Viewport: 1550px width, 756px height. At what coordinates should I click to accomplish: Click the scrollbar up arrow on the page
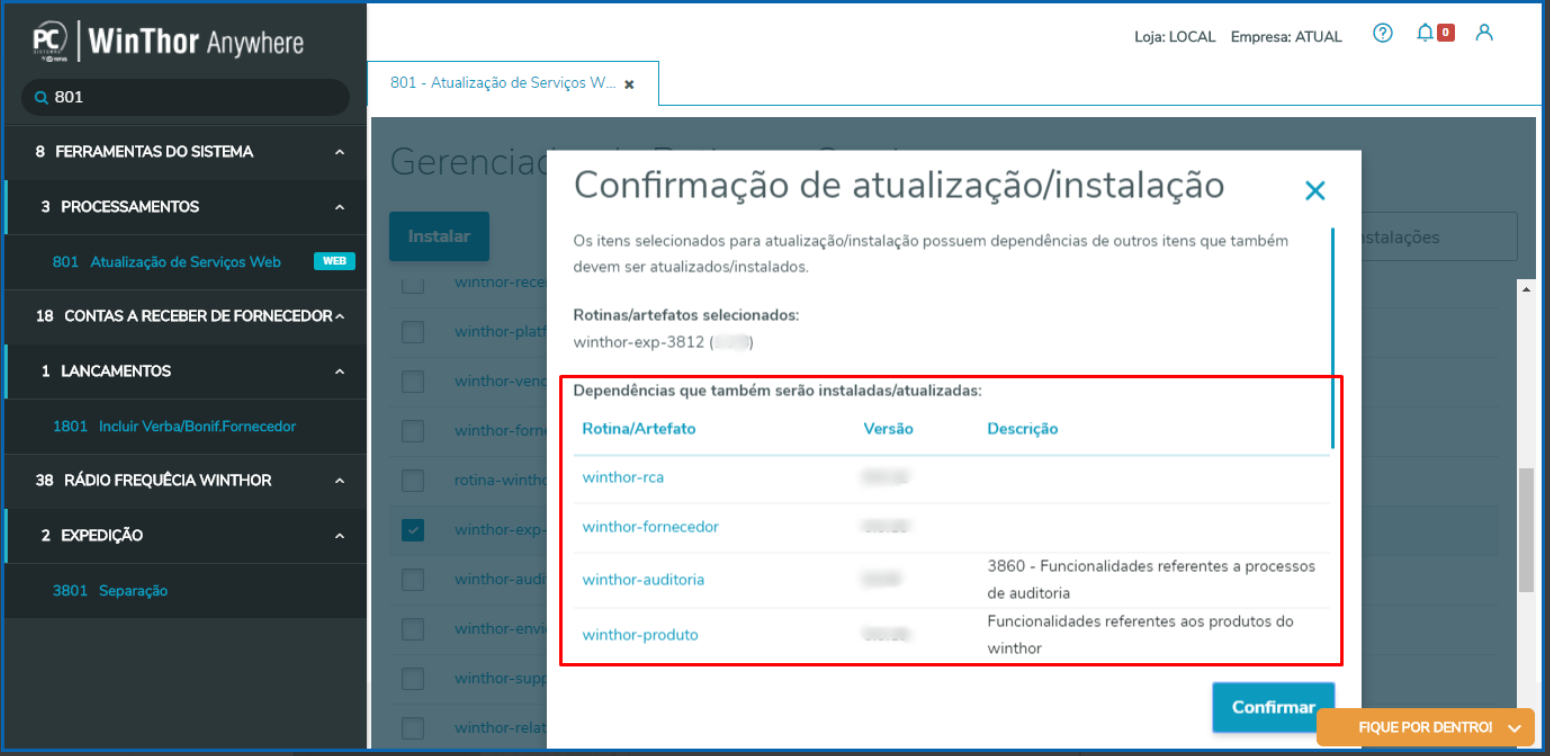pyautogui.click(x=1526, y=289)
